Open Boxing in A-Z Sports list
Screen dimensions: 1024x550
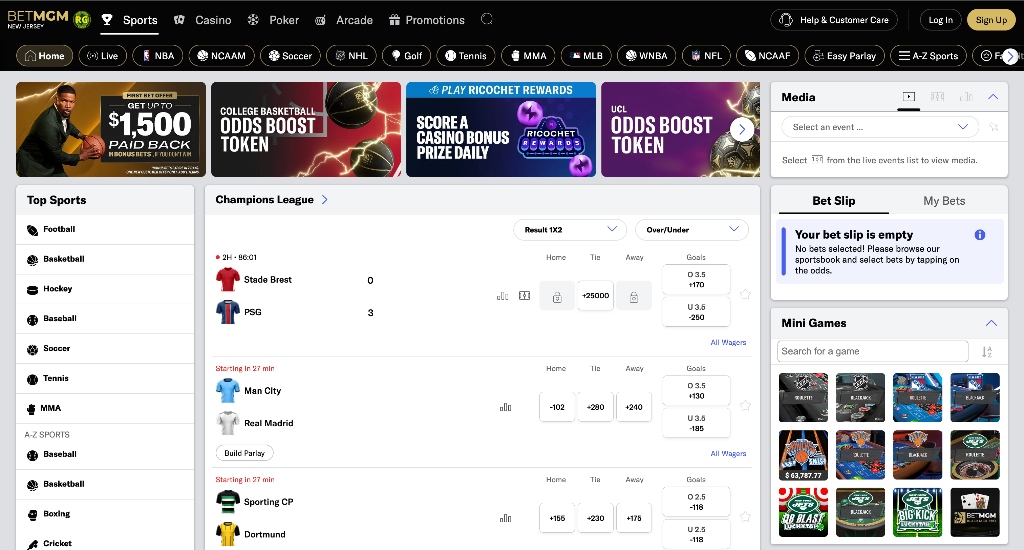[x=105, y=514]
